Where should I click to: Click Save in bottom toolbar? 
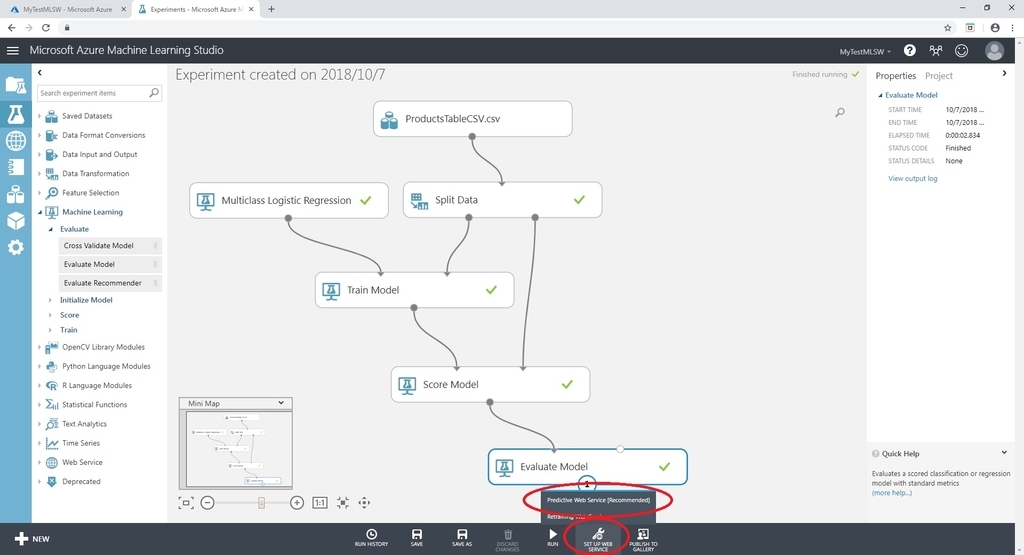[417, 538]
